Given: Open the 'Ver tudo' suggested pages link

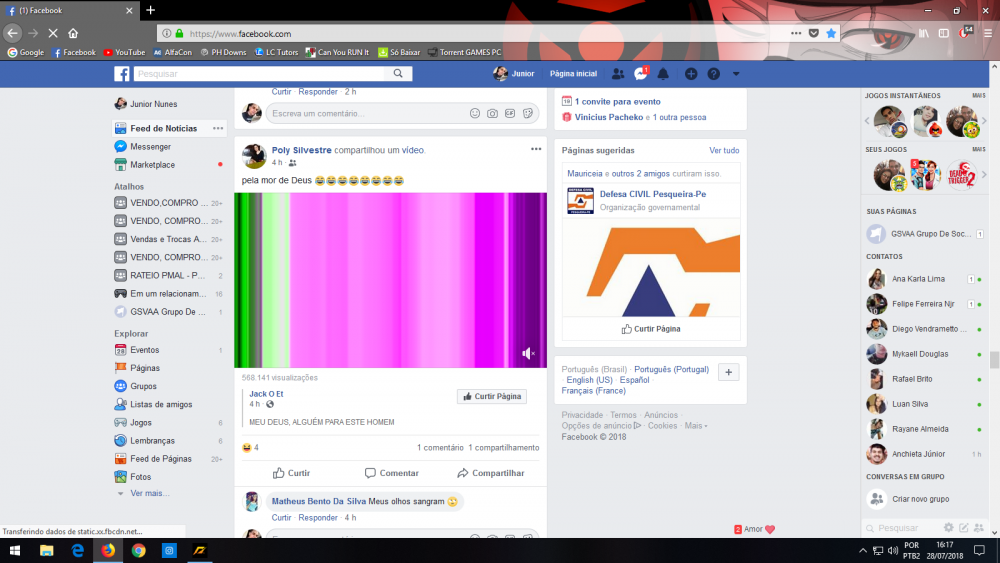Looking at the screenshot, I should [x=724, y=151].
